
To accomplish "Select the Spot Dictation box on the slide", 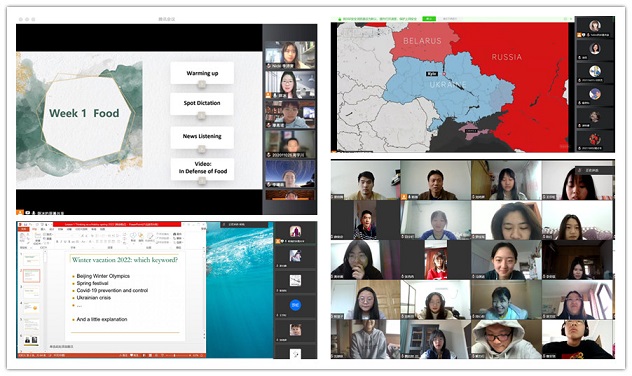I will (202, 103).
